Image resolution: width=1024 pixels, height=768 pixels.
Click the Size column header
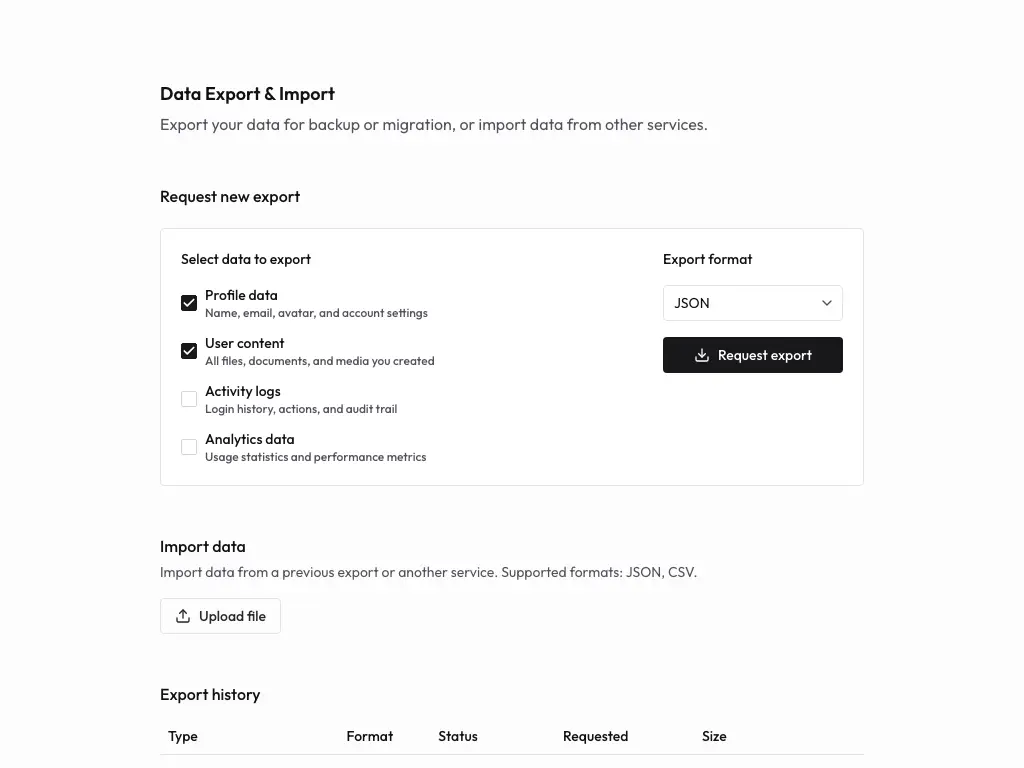click(714, 736)
